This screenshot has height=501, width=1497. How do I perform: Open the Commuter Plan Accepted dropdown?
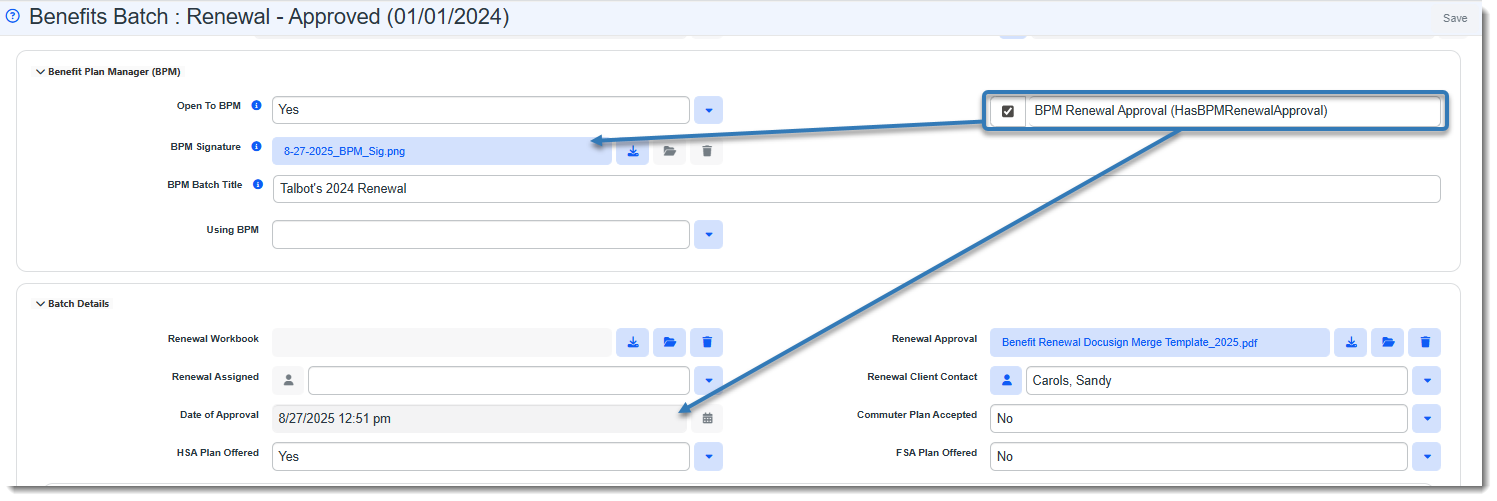coord(1426,418)
